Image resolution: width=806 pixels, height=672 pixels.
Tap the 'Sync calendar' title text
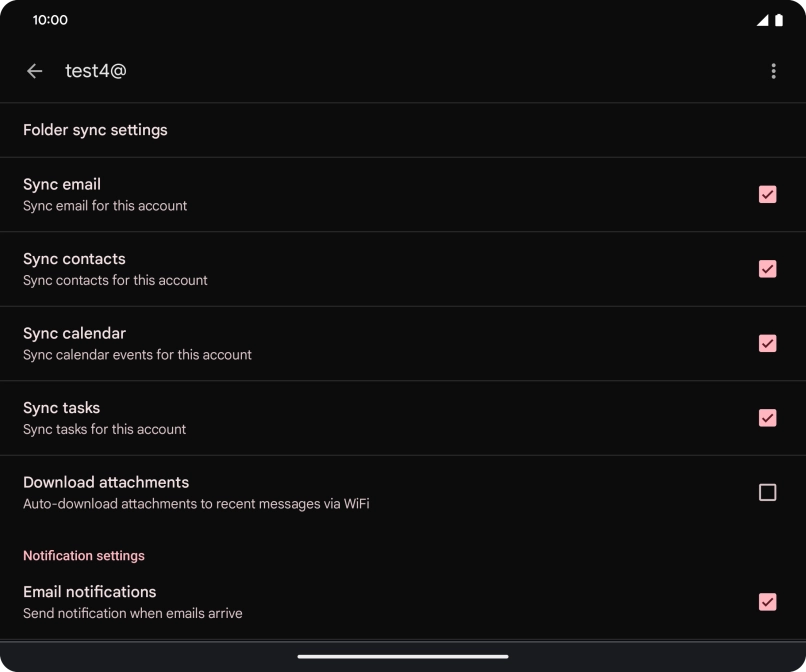[x=74, y=333]
